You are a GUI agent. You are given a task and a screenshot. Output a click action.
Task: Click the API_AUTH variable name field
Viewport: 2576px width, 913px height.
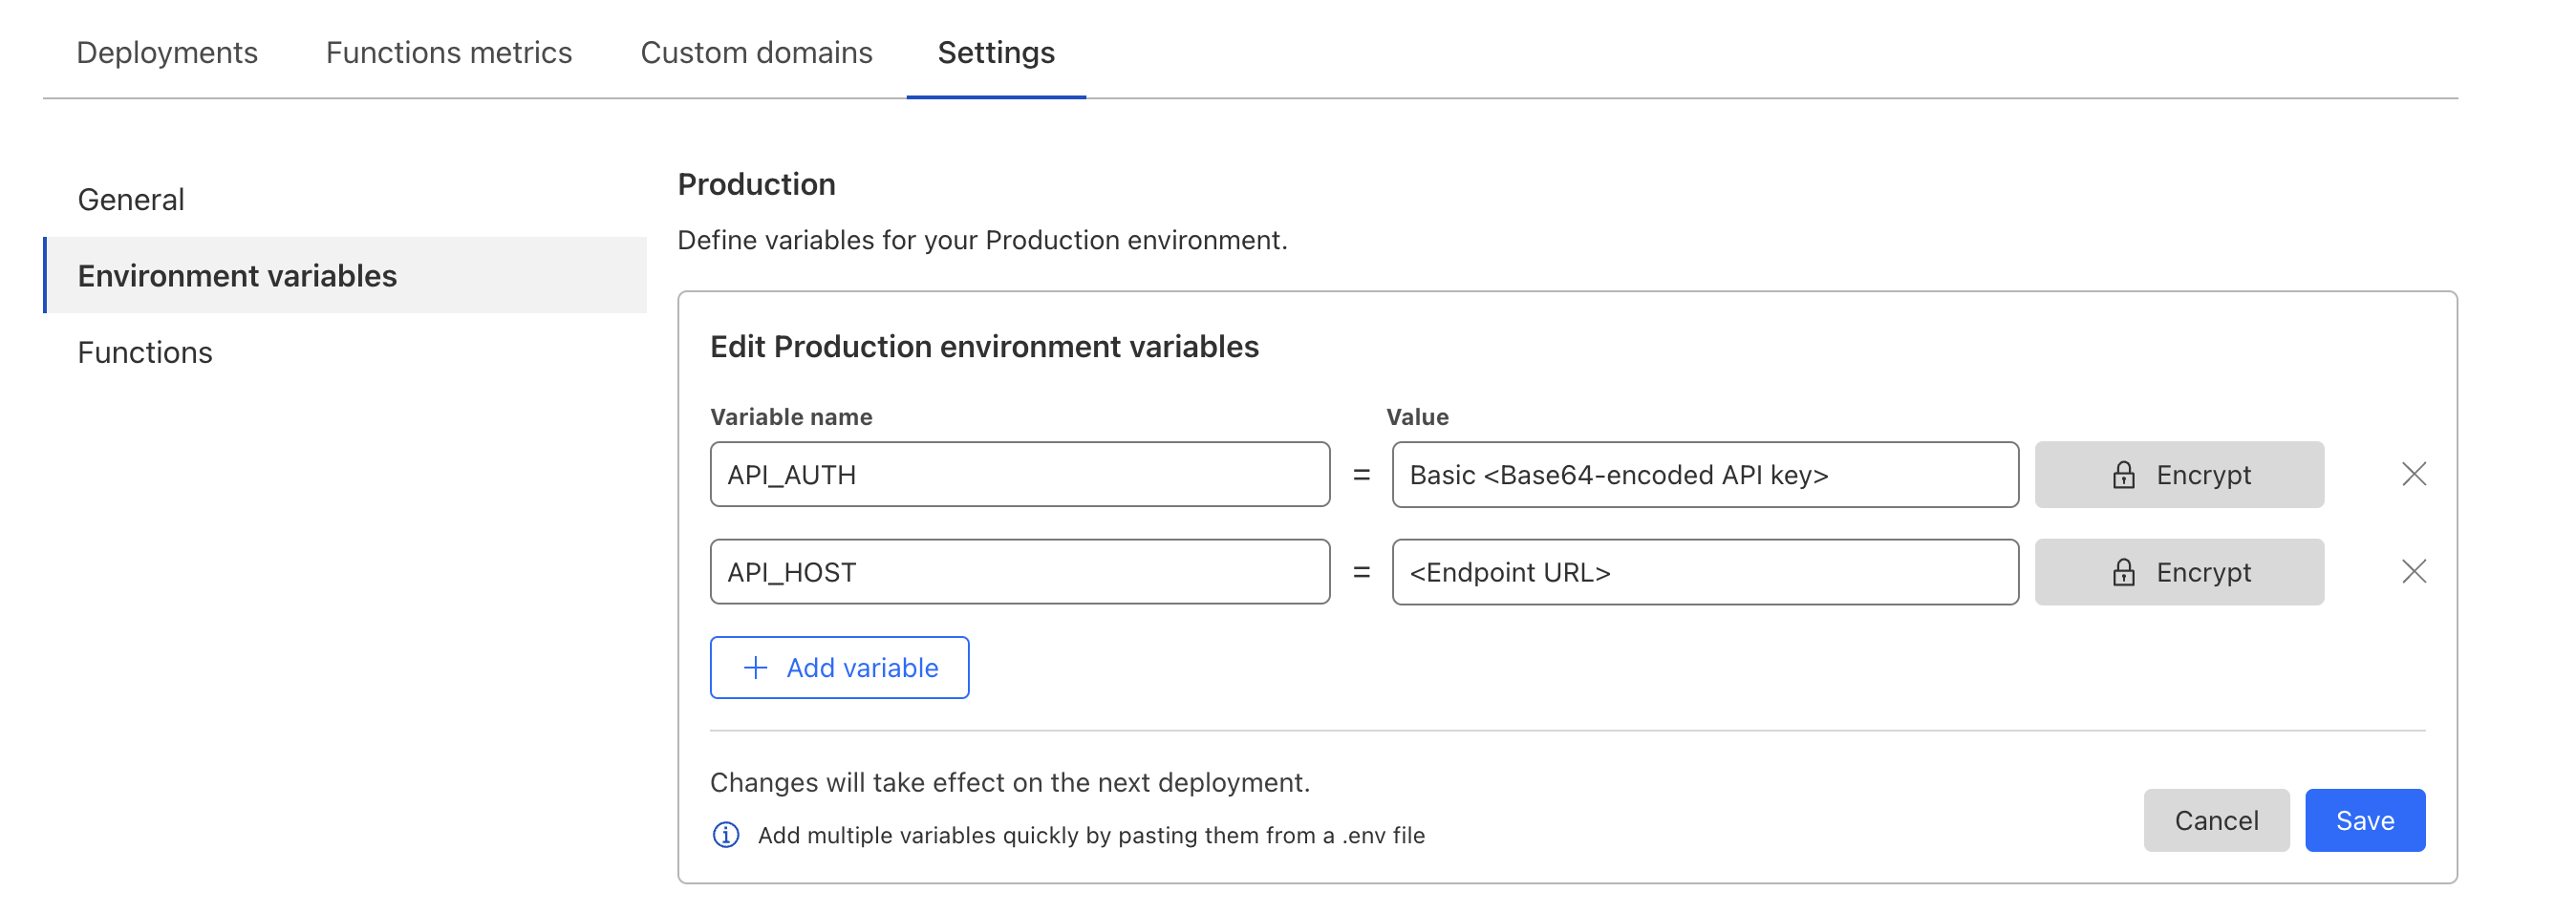1019,474
